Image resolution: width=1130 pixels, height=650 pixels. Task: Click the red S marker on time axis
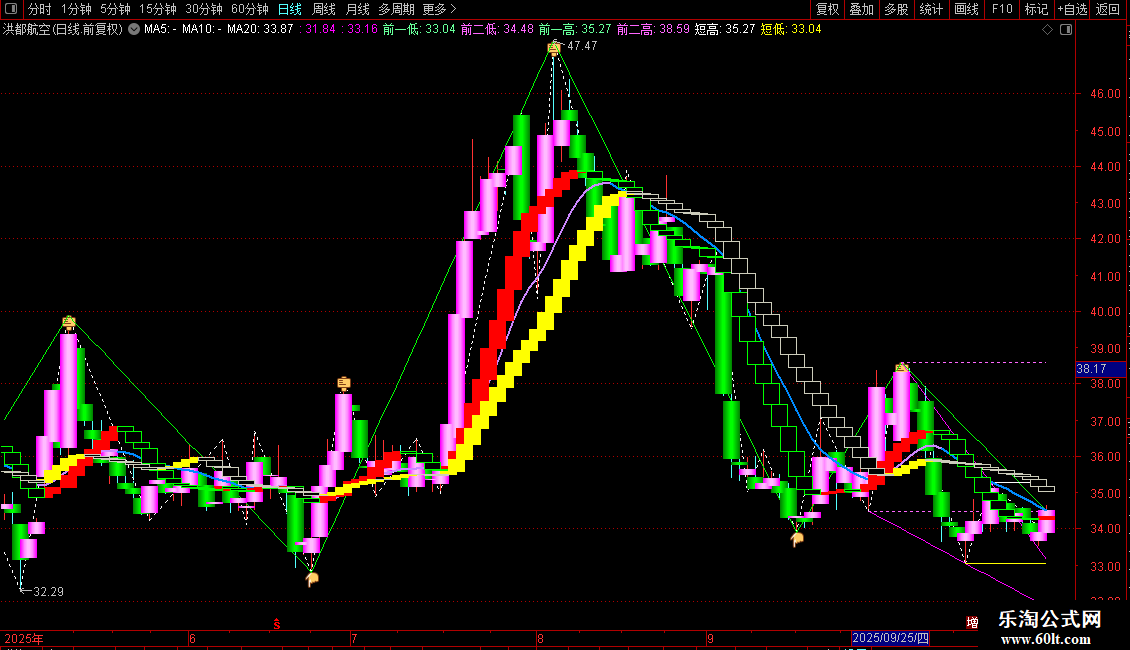[277, 624]
